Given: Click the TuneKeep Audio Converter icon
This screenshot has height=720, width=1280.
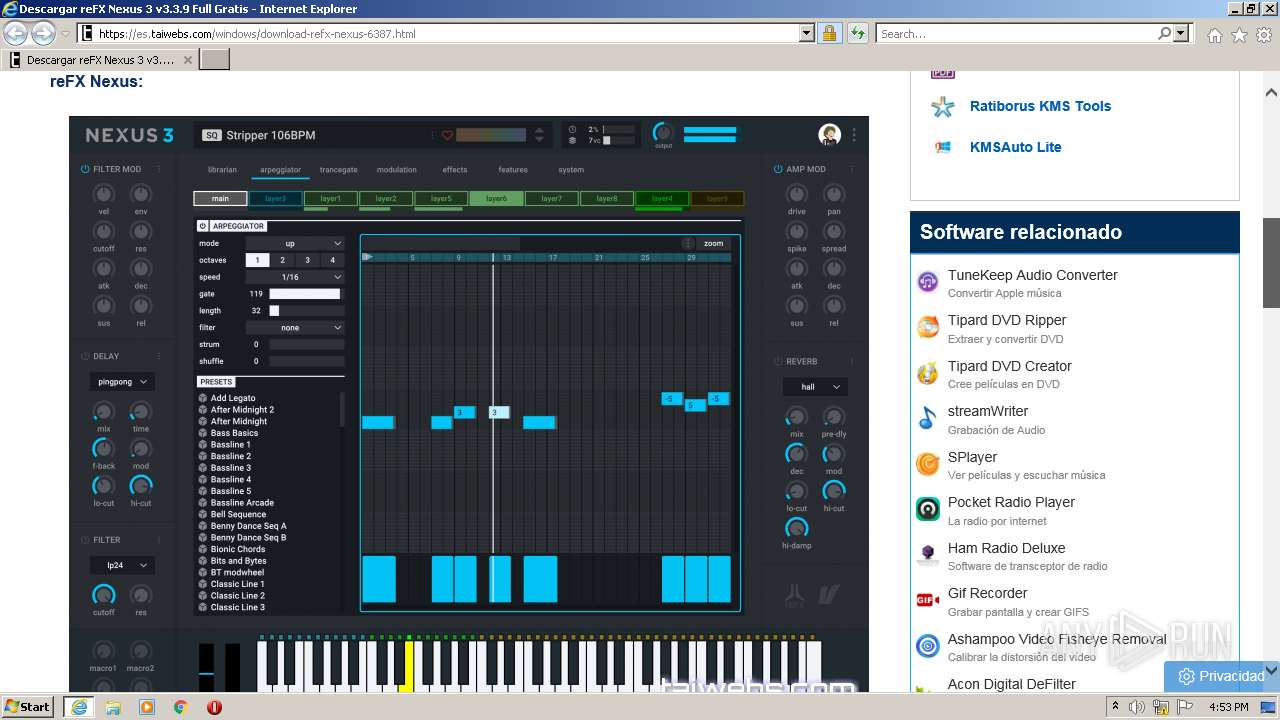Looking at the screenshot, I should point(928,282).
